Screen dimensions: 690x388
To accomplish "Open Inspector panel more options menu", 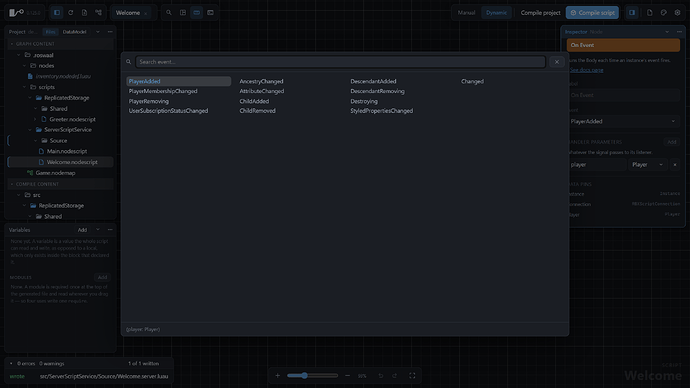I will [x=679, y=32].
